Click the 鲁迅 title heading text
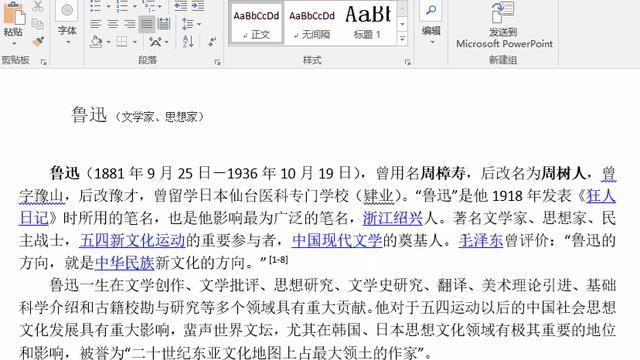Screen dimensions: 640x360 (89, 115)
